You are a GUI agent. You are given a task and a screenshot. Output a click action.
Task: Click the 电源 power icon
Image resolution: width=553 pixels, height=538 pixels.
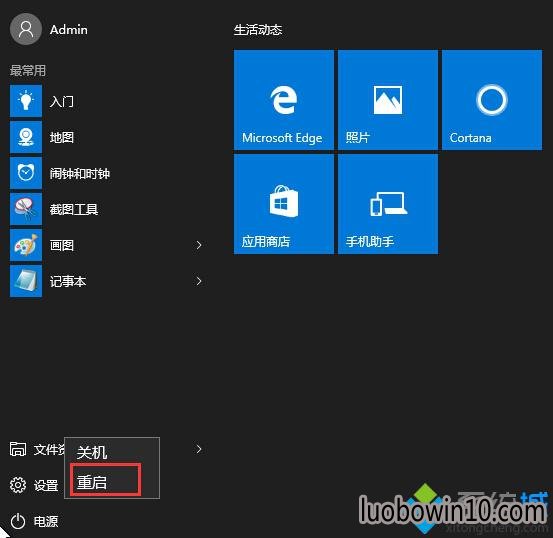(18, 521)
